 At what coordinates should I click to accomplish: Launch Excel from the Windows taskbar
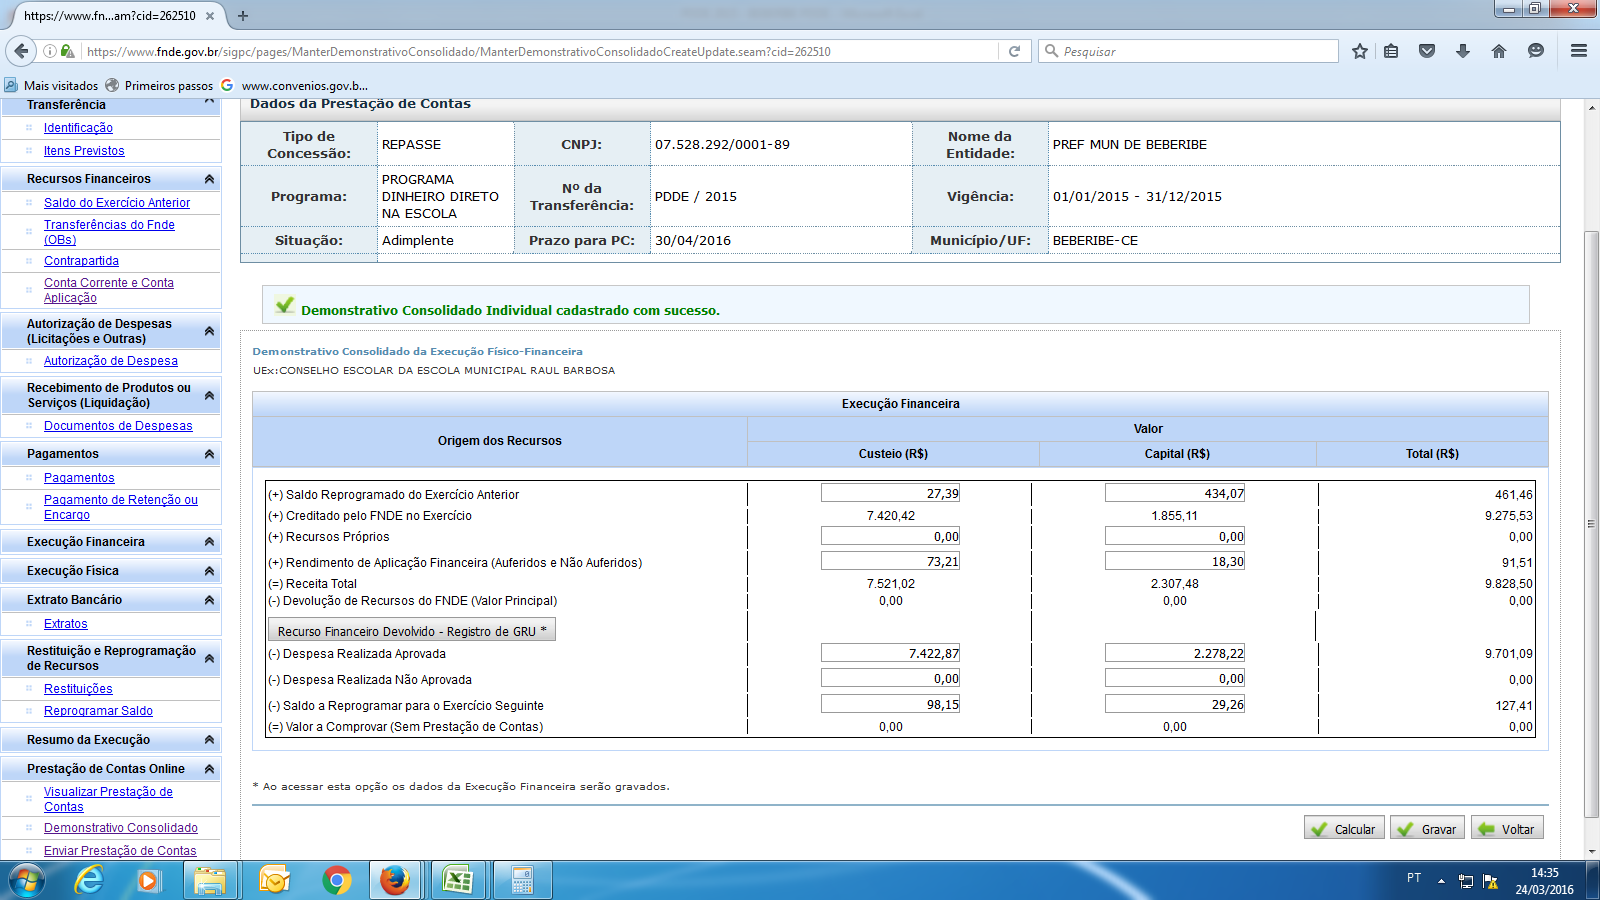click(x=458, y=880)
